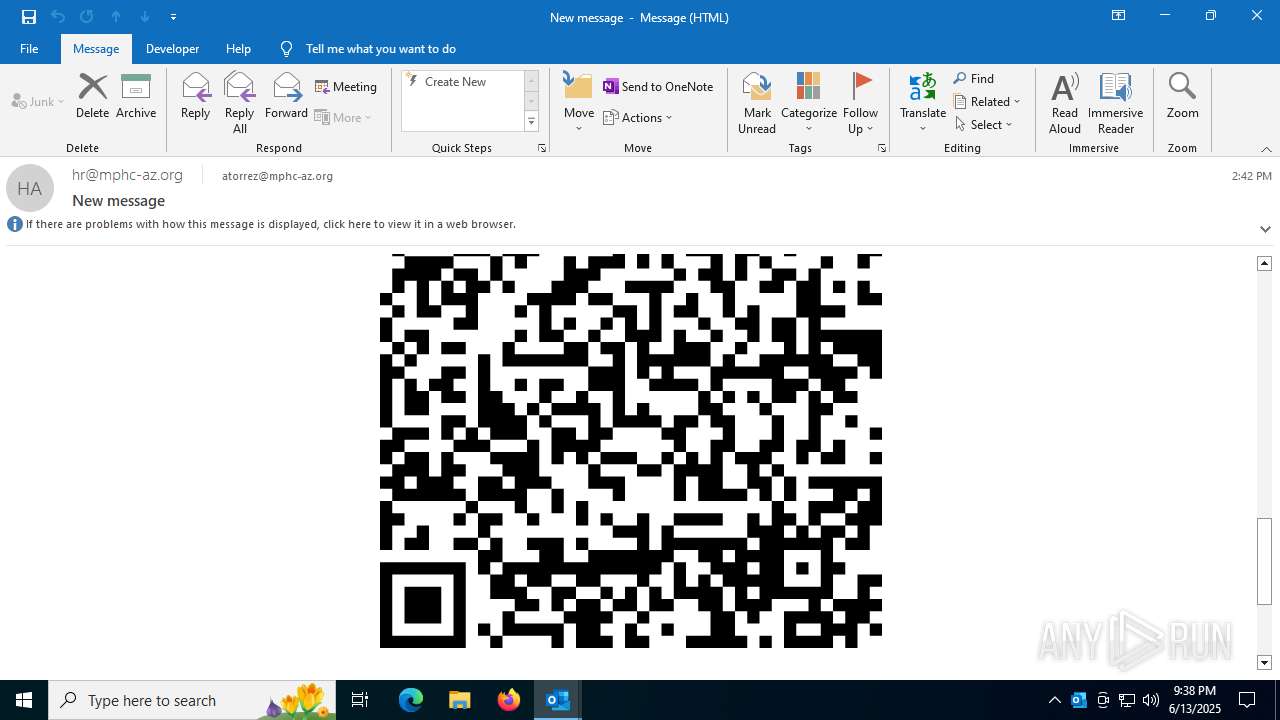
Task: Send message to OneNote
Action: 658,87
